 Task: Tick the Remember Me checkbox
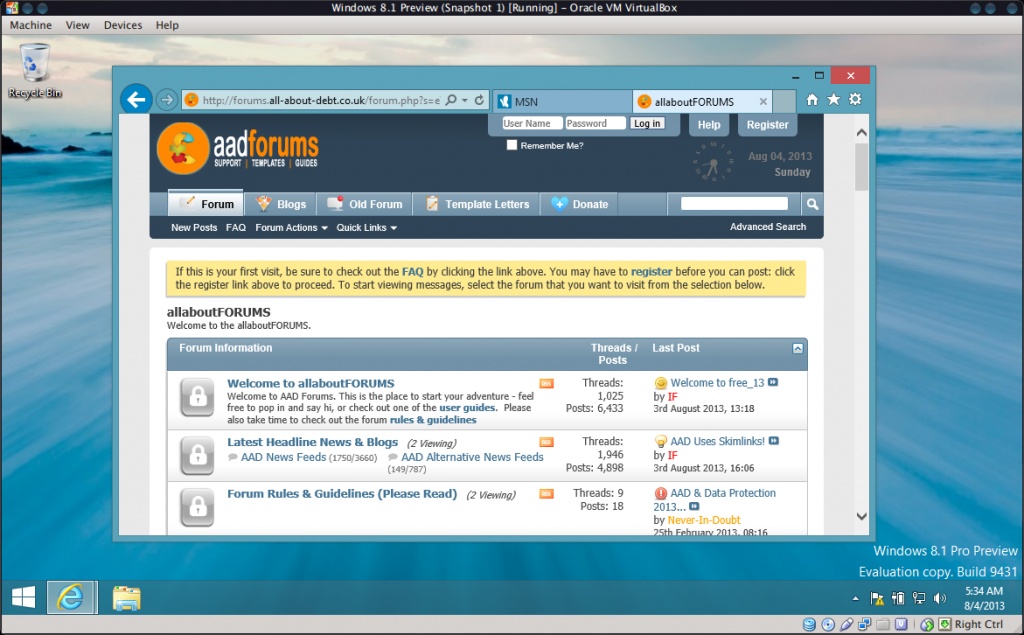point(512,145)
